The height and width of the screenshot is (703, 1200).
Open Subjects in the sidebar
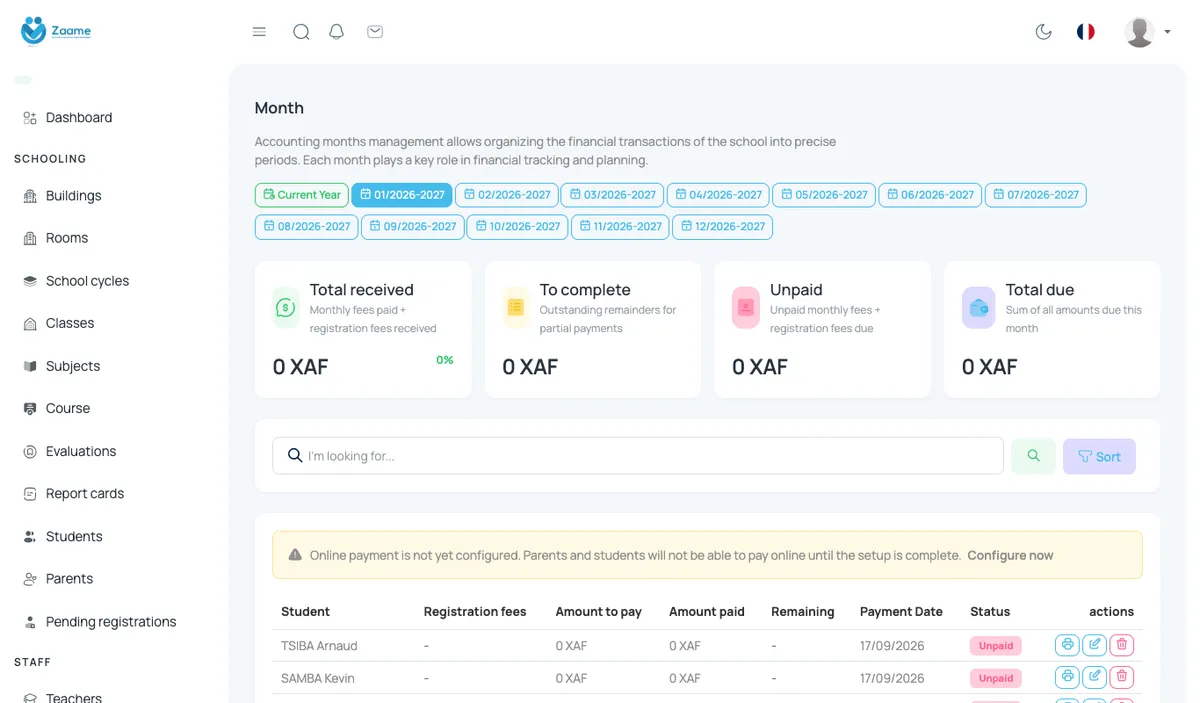coord(62,366)
